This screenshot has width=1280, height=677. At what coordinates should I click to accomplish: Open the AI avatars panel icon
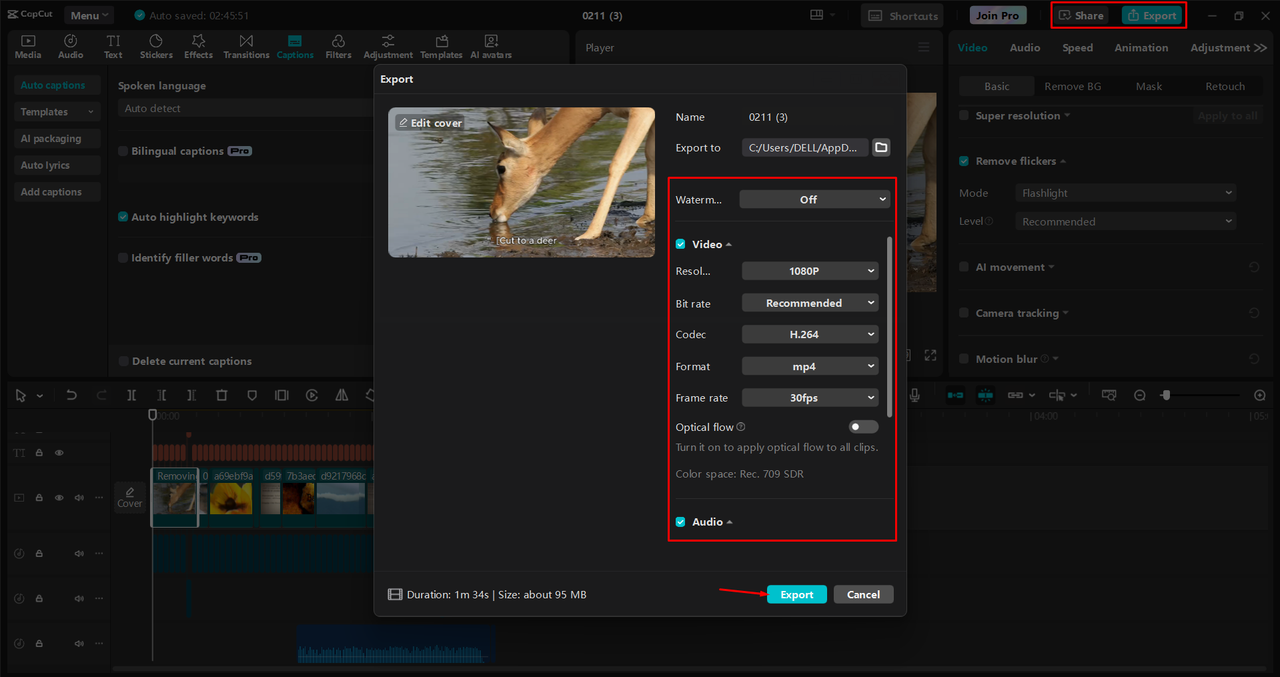click(x=491, y=41)
